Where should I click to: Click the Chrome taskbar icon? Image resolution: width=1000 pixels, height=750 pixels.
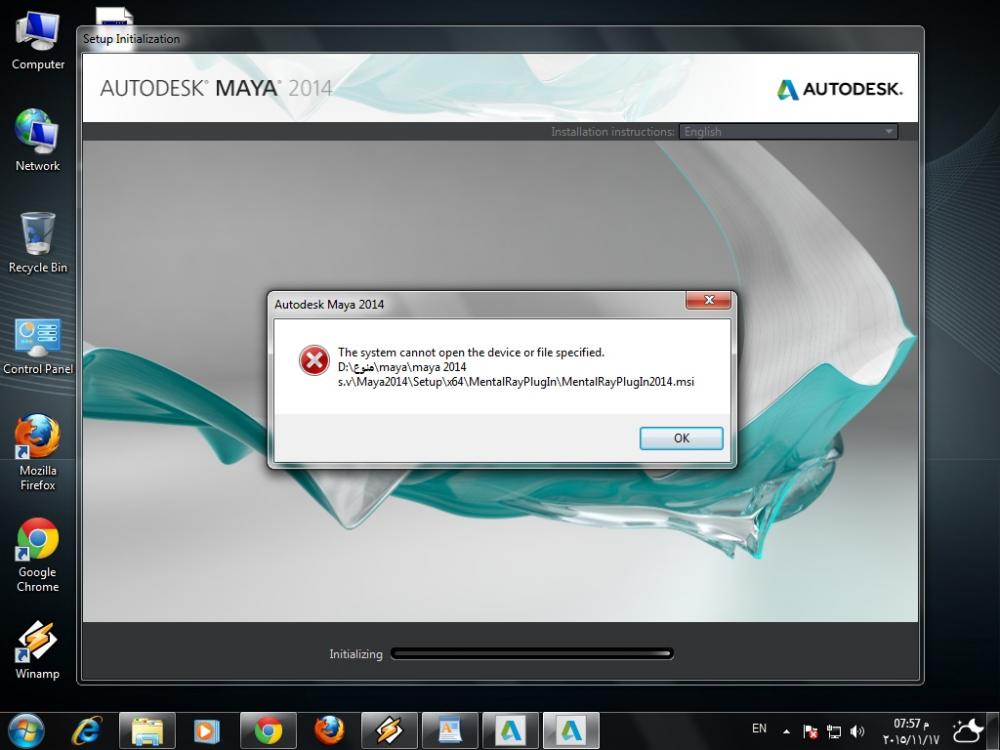[268, 731]
